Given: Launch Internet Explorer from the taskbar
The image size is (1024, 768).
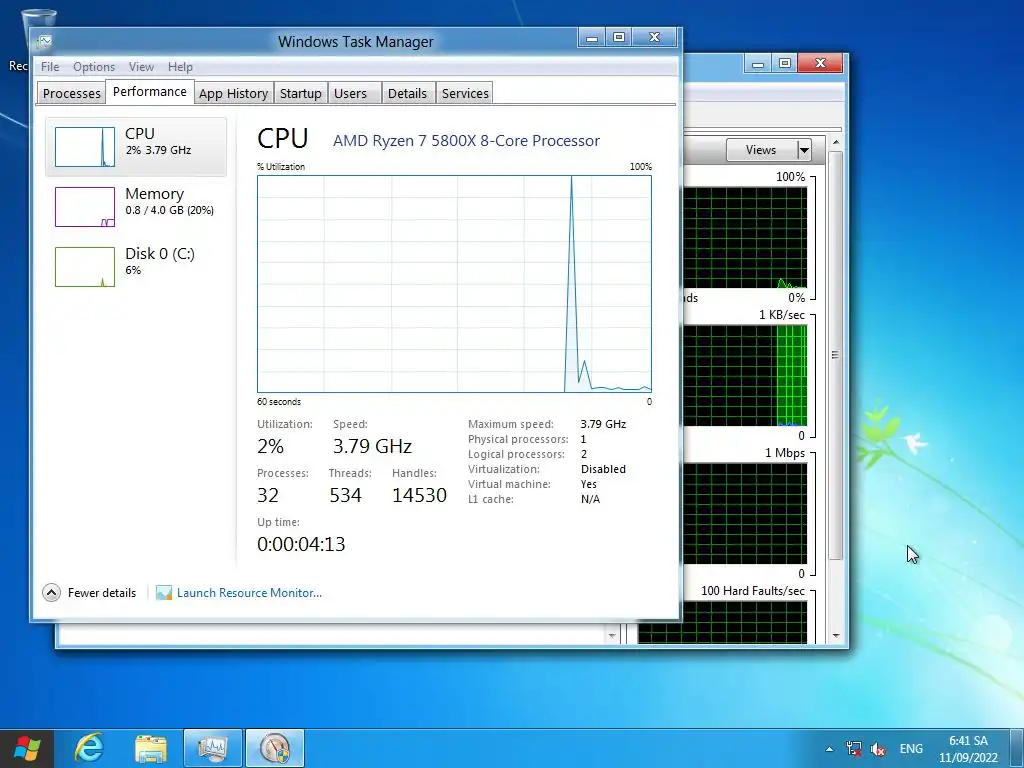Looking at the screenshot, I should pos(89,748).
